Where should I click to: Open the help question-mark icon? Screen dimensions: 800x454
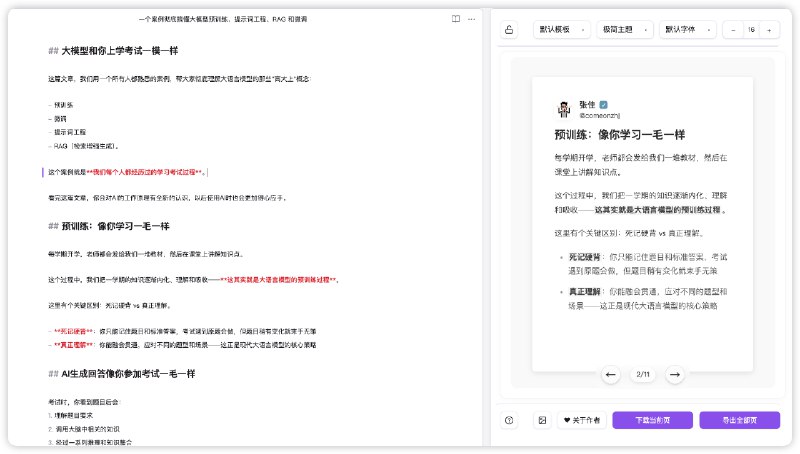(x=509, y=420)
